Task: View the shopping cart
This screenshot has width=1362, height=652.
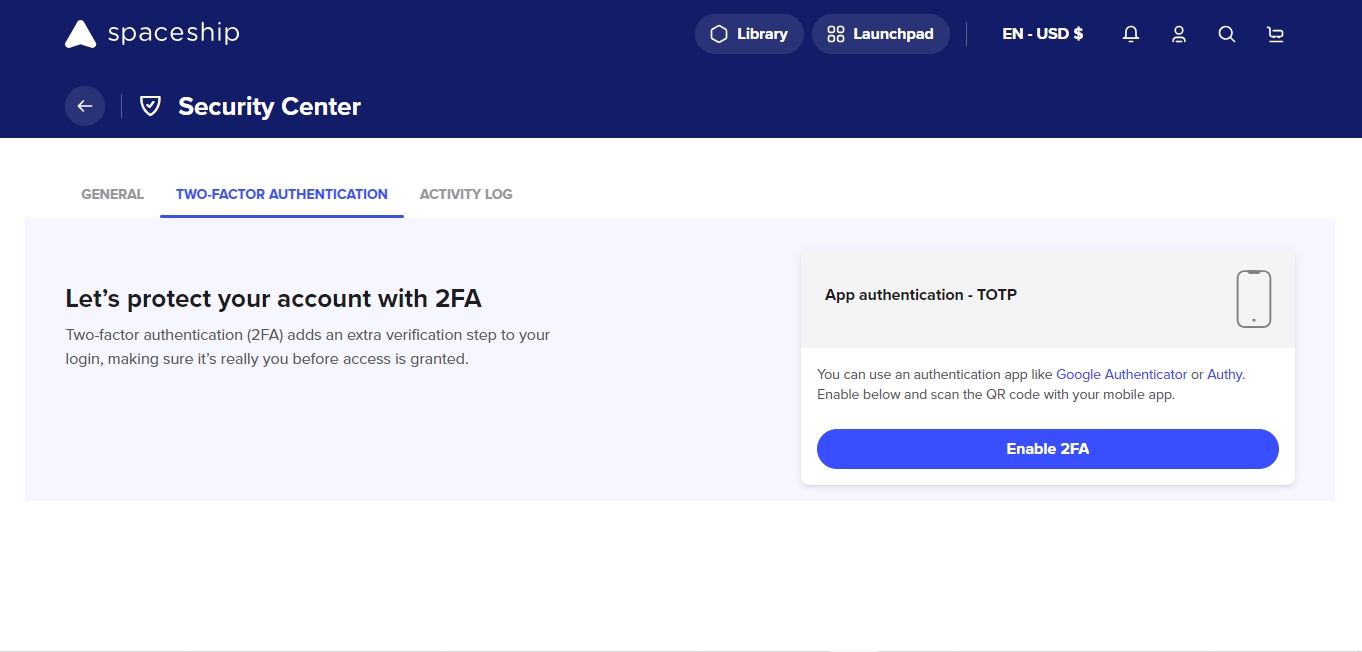Action: point(1275,34)
